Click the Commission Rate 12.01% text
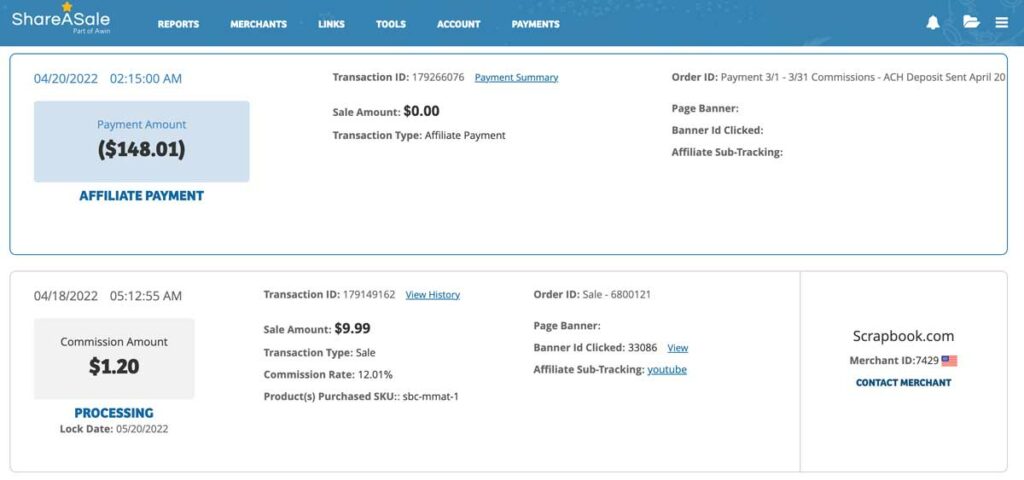The image size is (1024, 480). pos(328,375)
